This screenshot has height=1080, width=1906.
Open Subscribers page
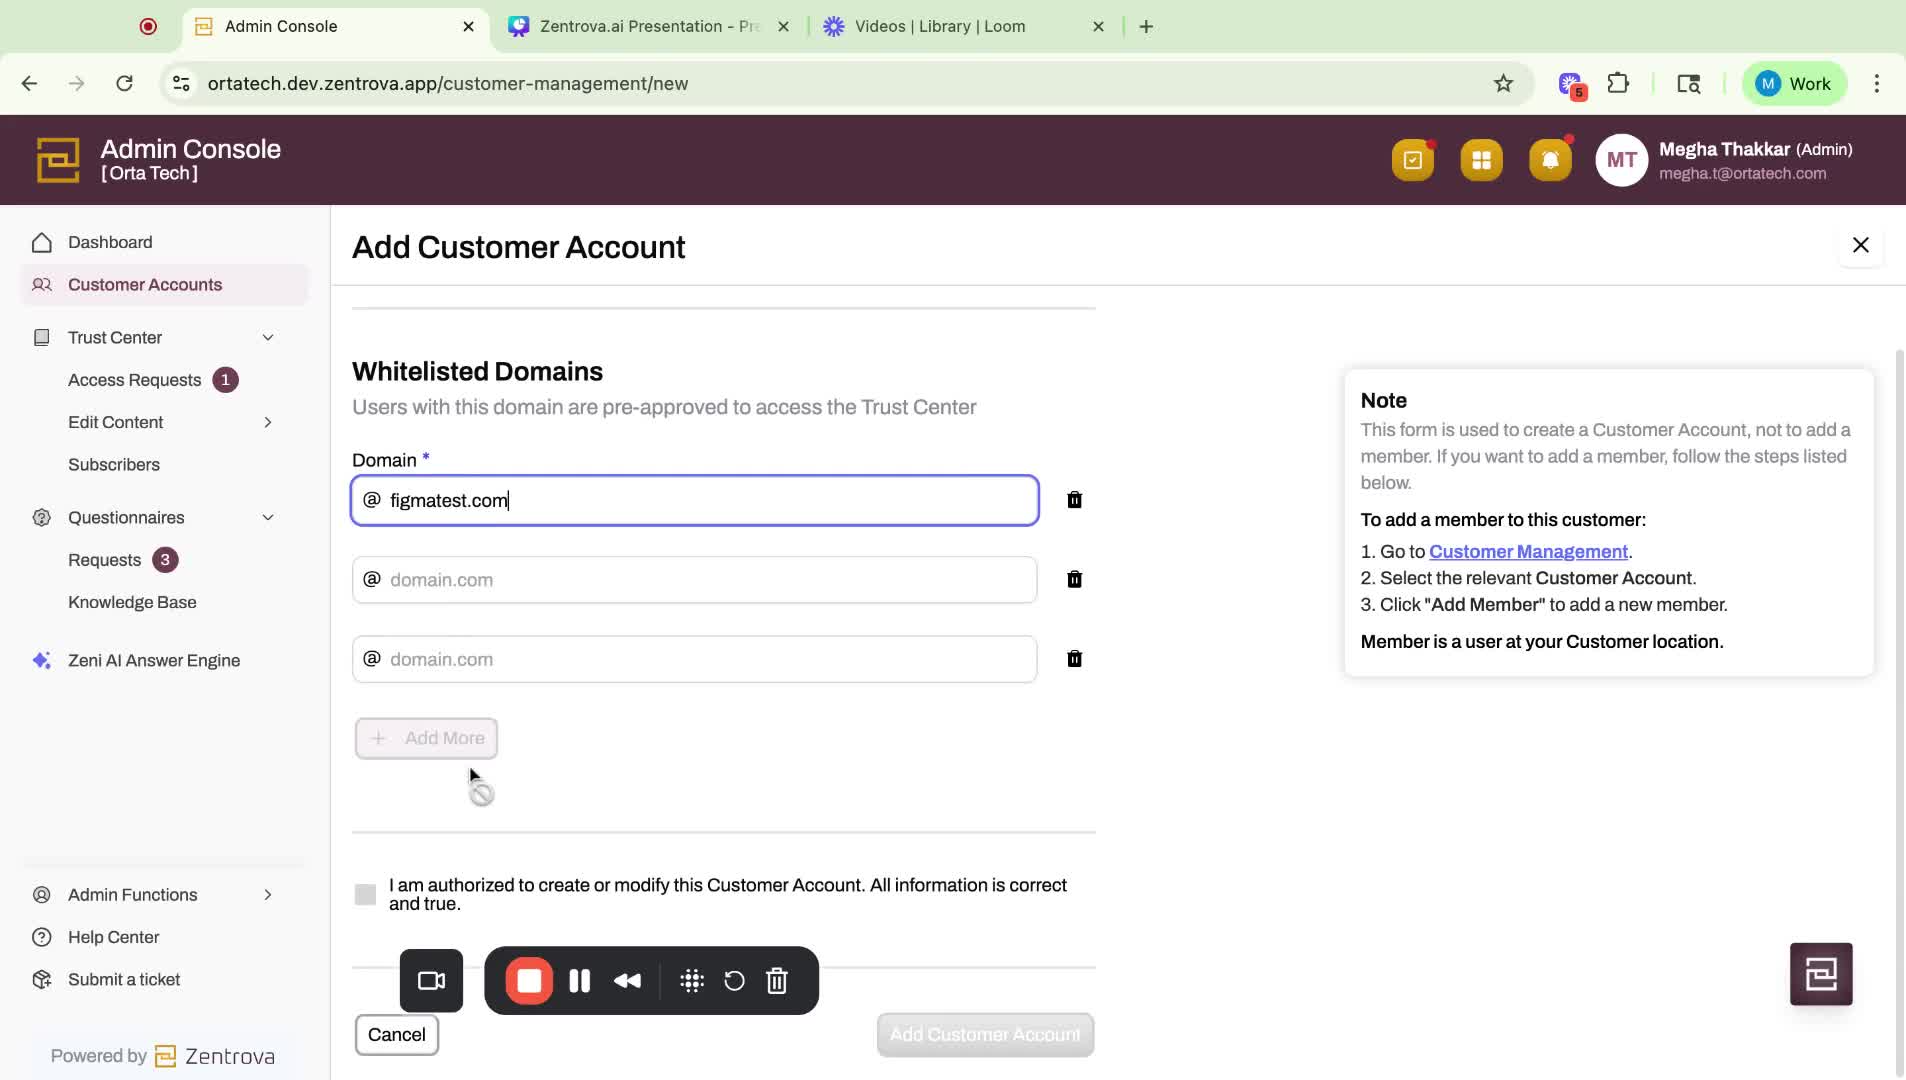[x=114, y=465]
